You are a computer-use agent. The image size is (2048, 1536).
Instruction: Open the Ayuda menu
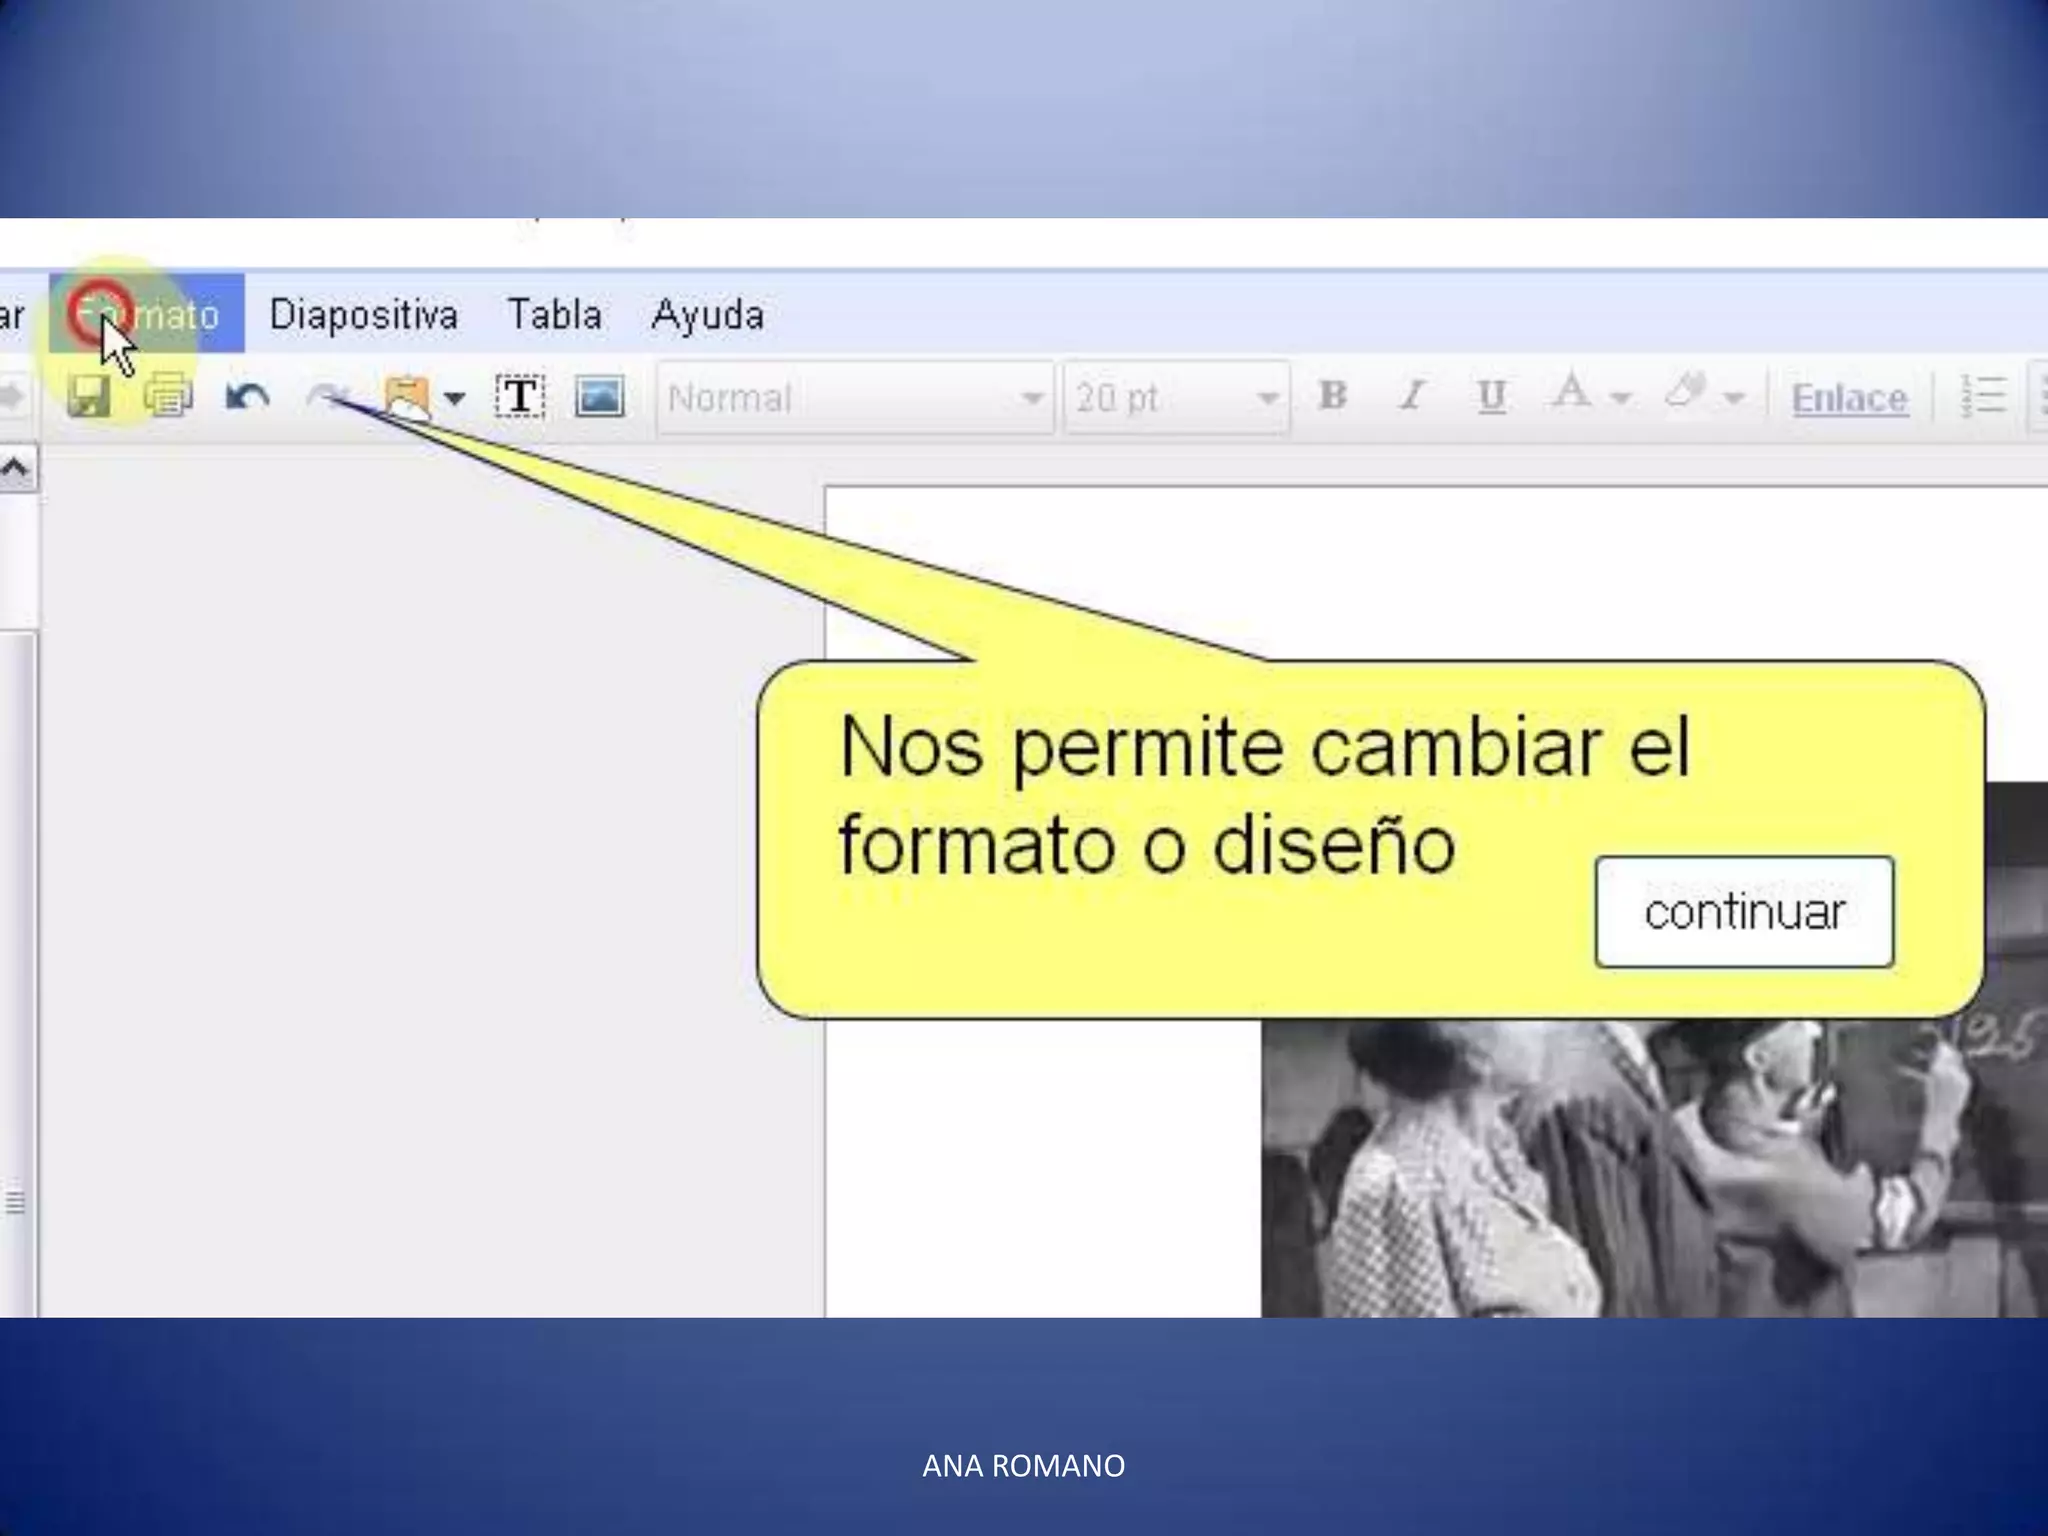click(707, 315)
